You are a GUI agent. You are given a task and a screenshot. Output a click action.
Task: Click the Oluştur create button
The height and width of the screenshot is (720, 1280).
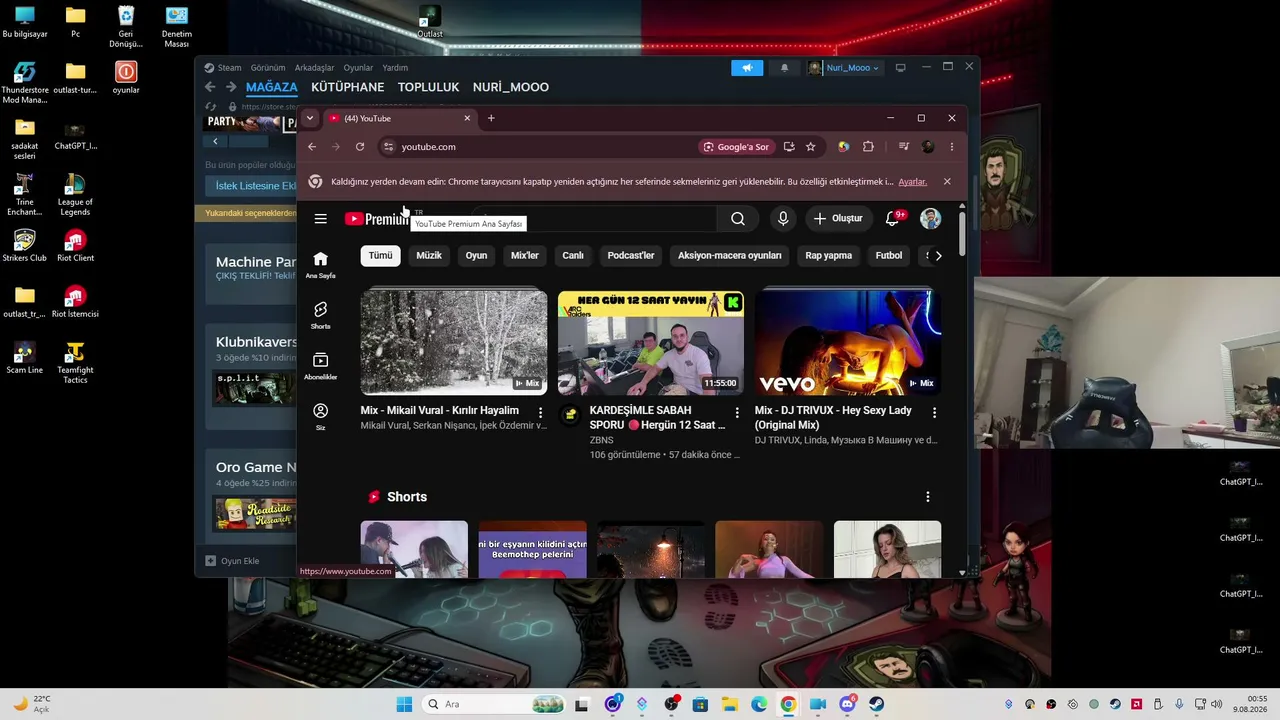(x=838, y=219)
